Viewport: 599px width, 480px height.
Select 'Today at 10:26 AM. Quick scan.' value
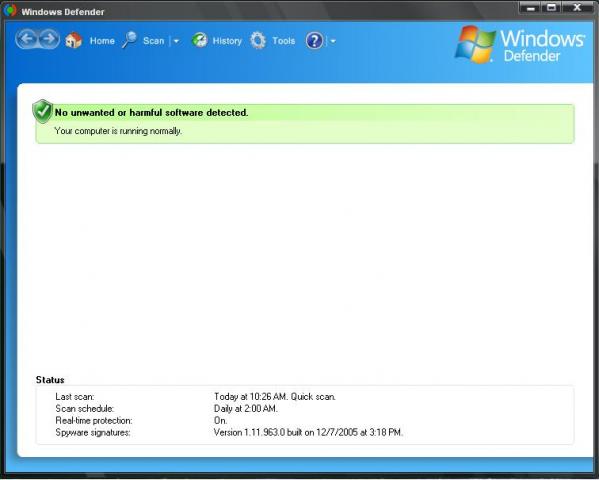coord(275,397)
